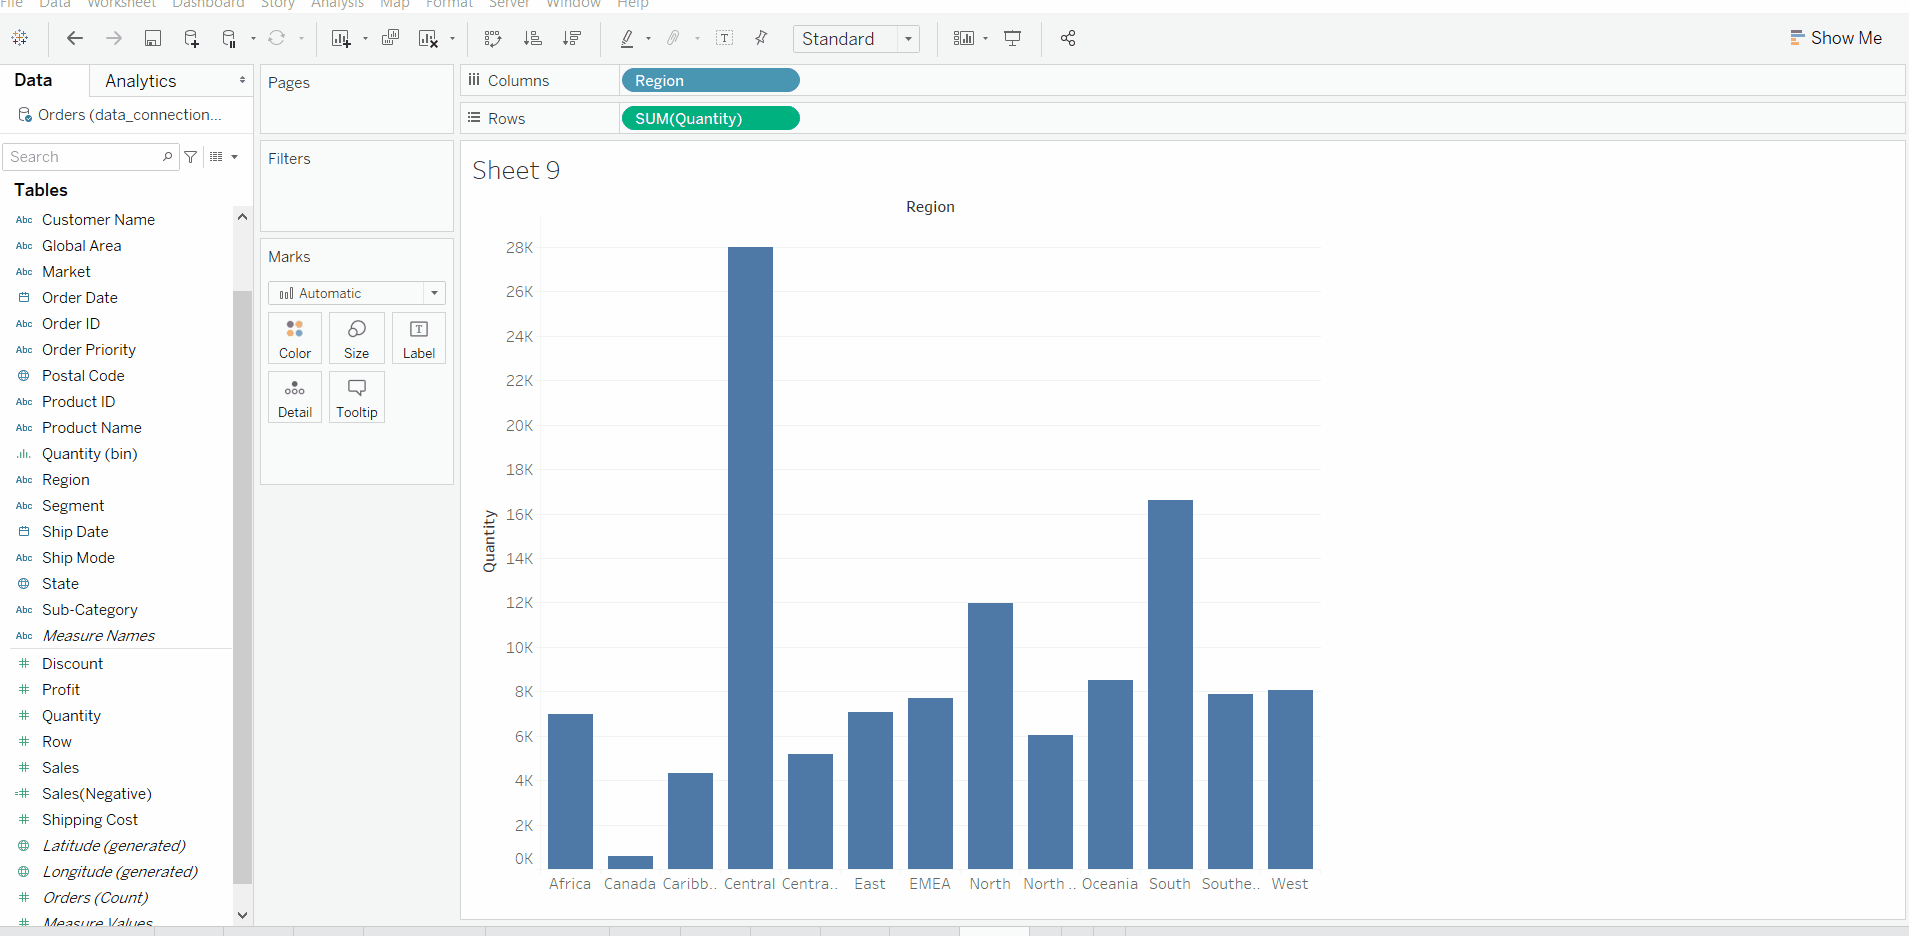Click inside the data pane search field

tap(85, 156)
